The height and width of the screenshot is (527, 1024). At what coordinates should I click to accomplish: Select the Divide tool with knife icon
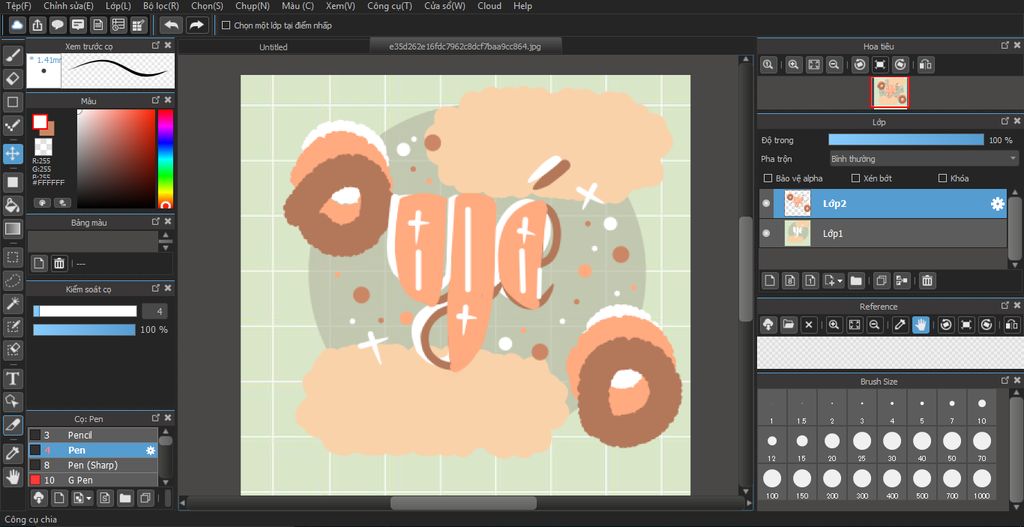[x=13, y=424]
